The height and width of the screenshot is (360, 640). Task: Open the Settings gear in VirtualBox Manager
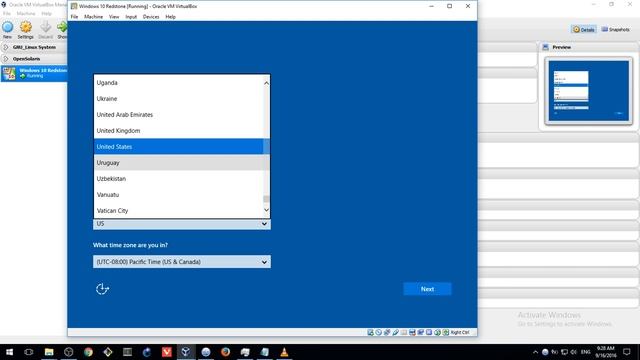[x=25, y=30]
